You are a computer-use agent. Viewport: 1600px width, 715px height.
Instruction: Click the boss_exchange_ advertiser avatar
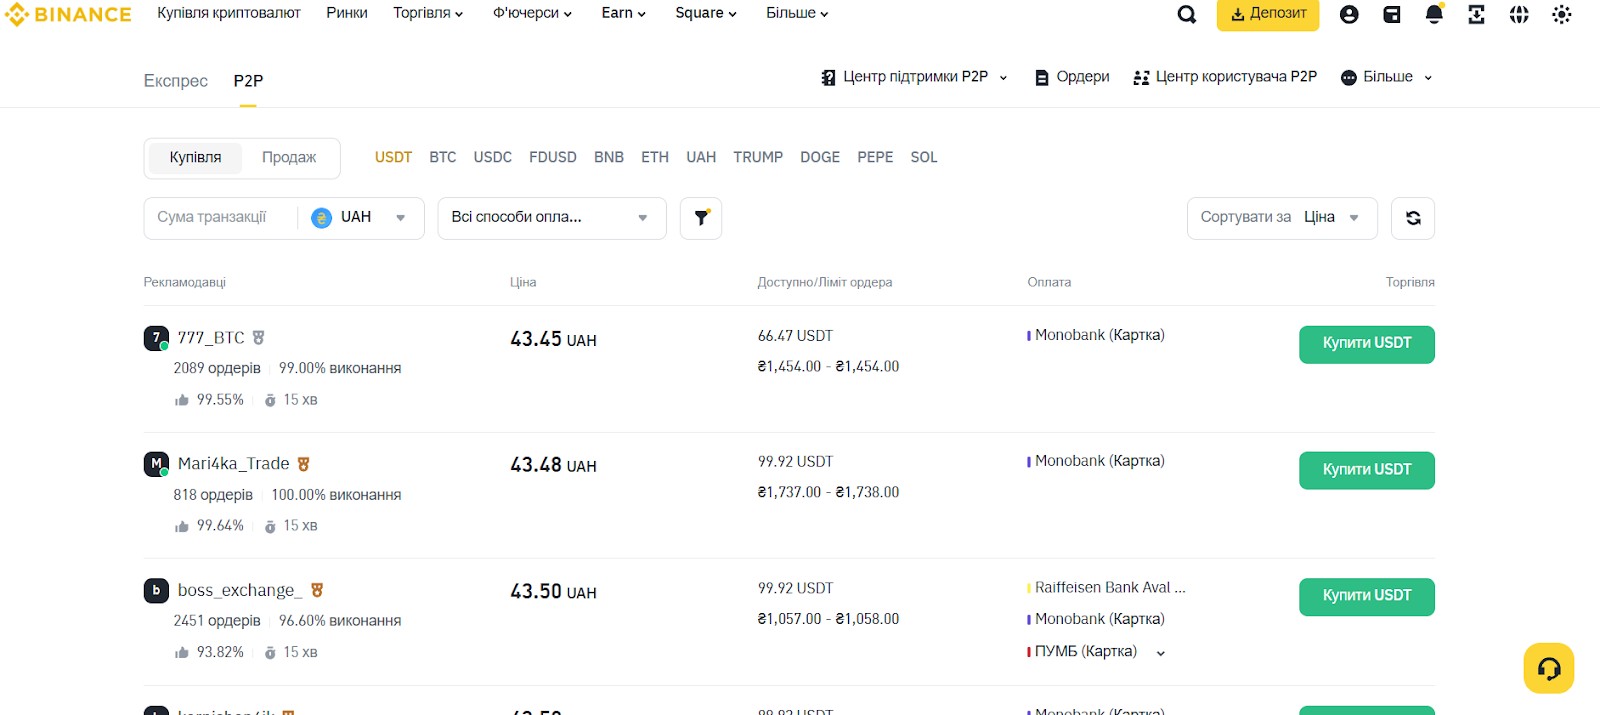[156, 591]
